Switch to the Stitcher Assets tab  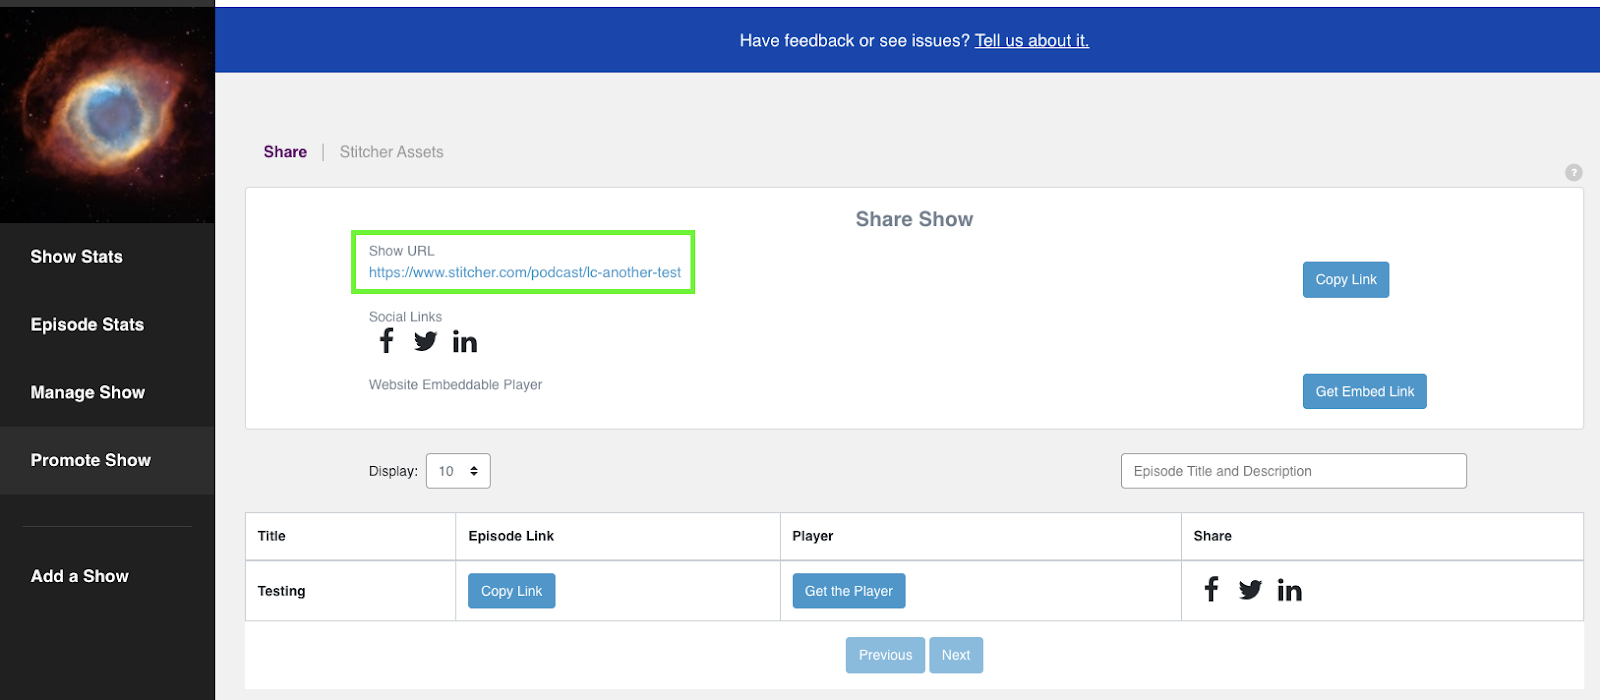pos(391,152)
